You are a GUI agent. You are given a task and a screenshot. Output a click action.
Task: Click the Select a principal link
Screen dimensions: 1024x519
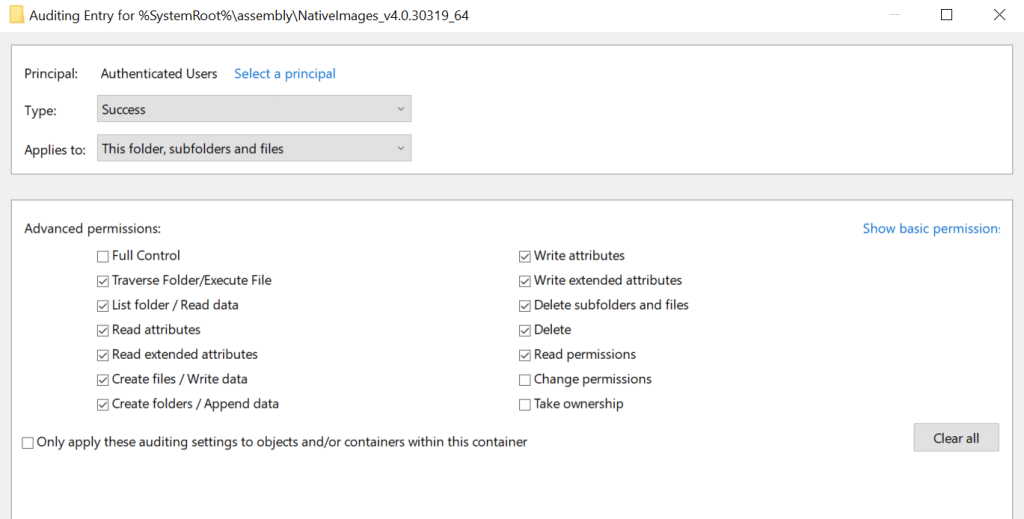[285, 74]
